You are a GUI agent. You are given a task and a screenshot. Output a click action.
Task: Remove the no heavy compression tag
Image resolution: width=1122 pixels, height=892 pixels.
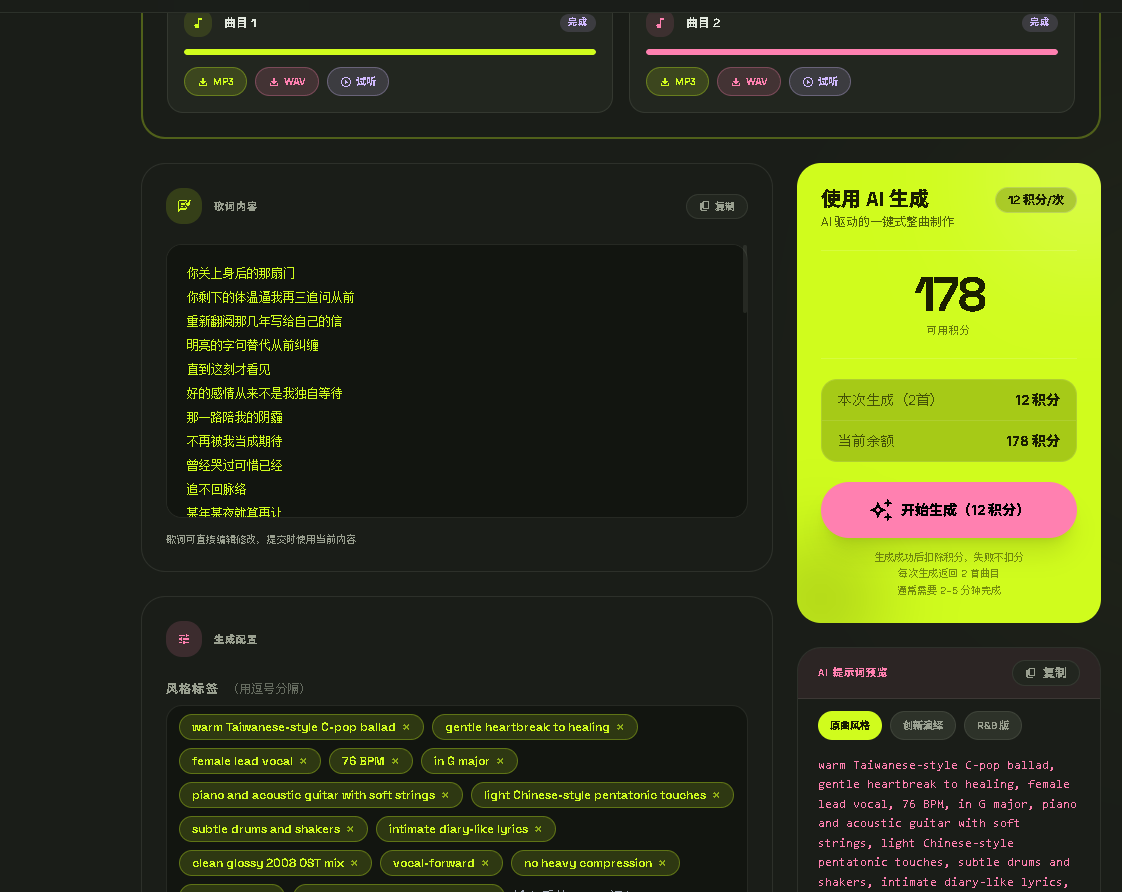(663, 863)
